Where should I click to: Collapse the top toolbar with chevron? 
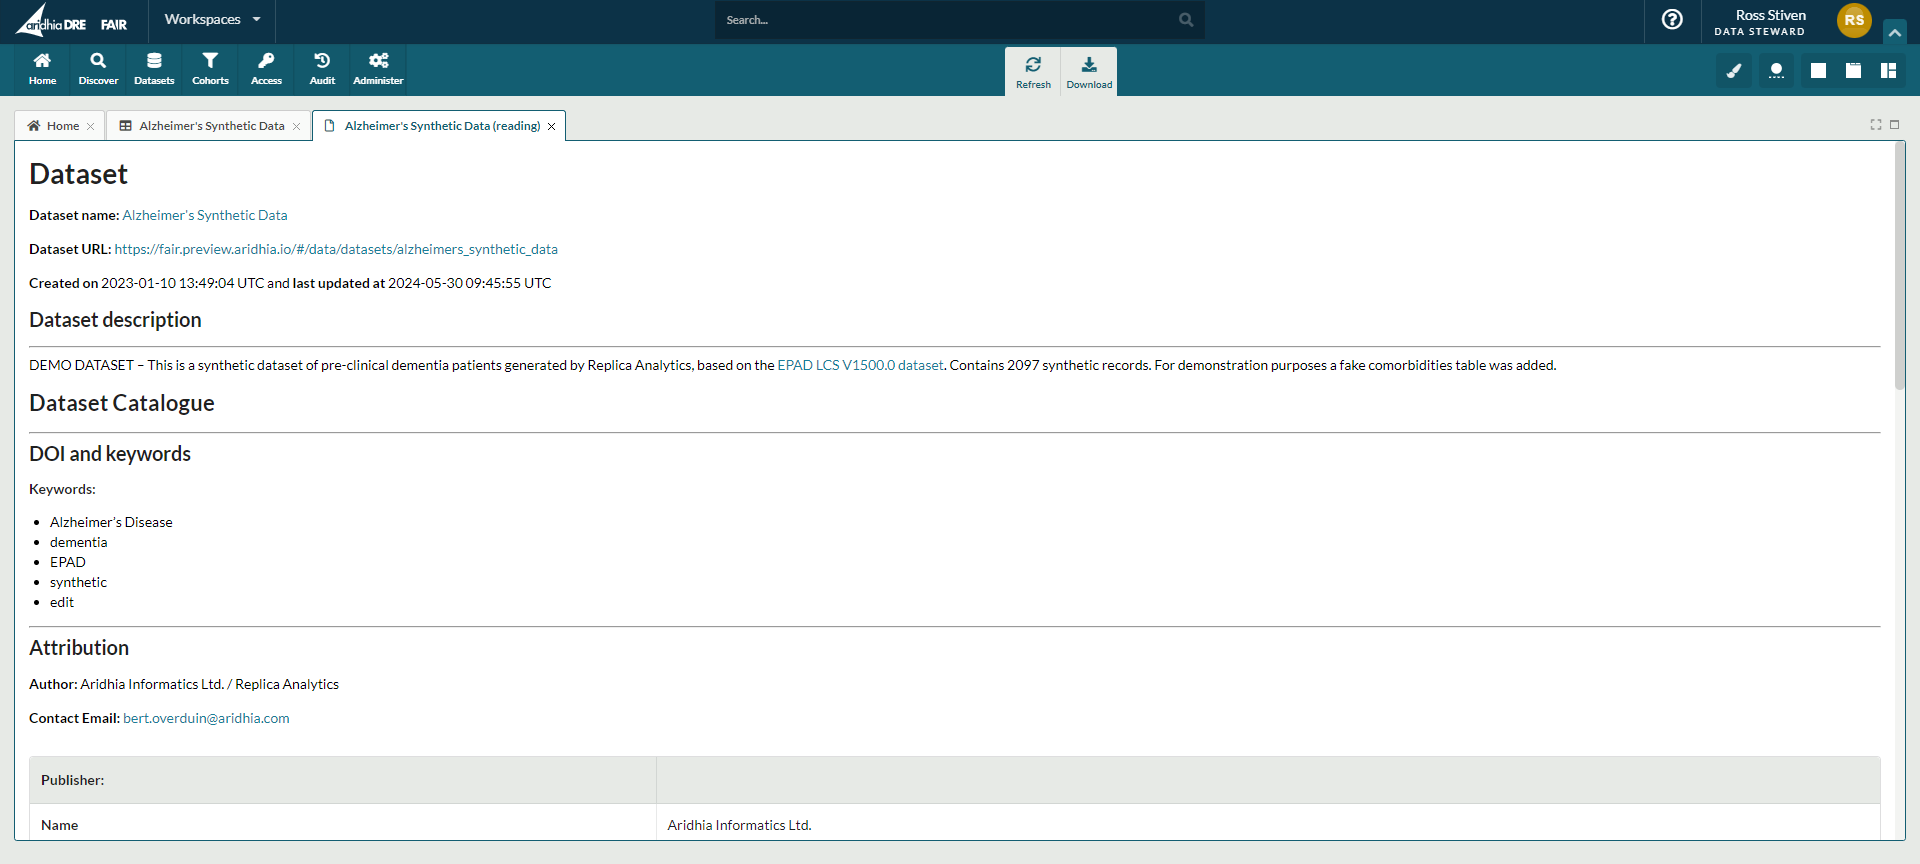click(x=1894, y=32)
